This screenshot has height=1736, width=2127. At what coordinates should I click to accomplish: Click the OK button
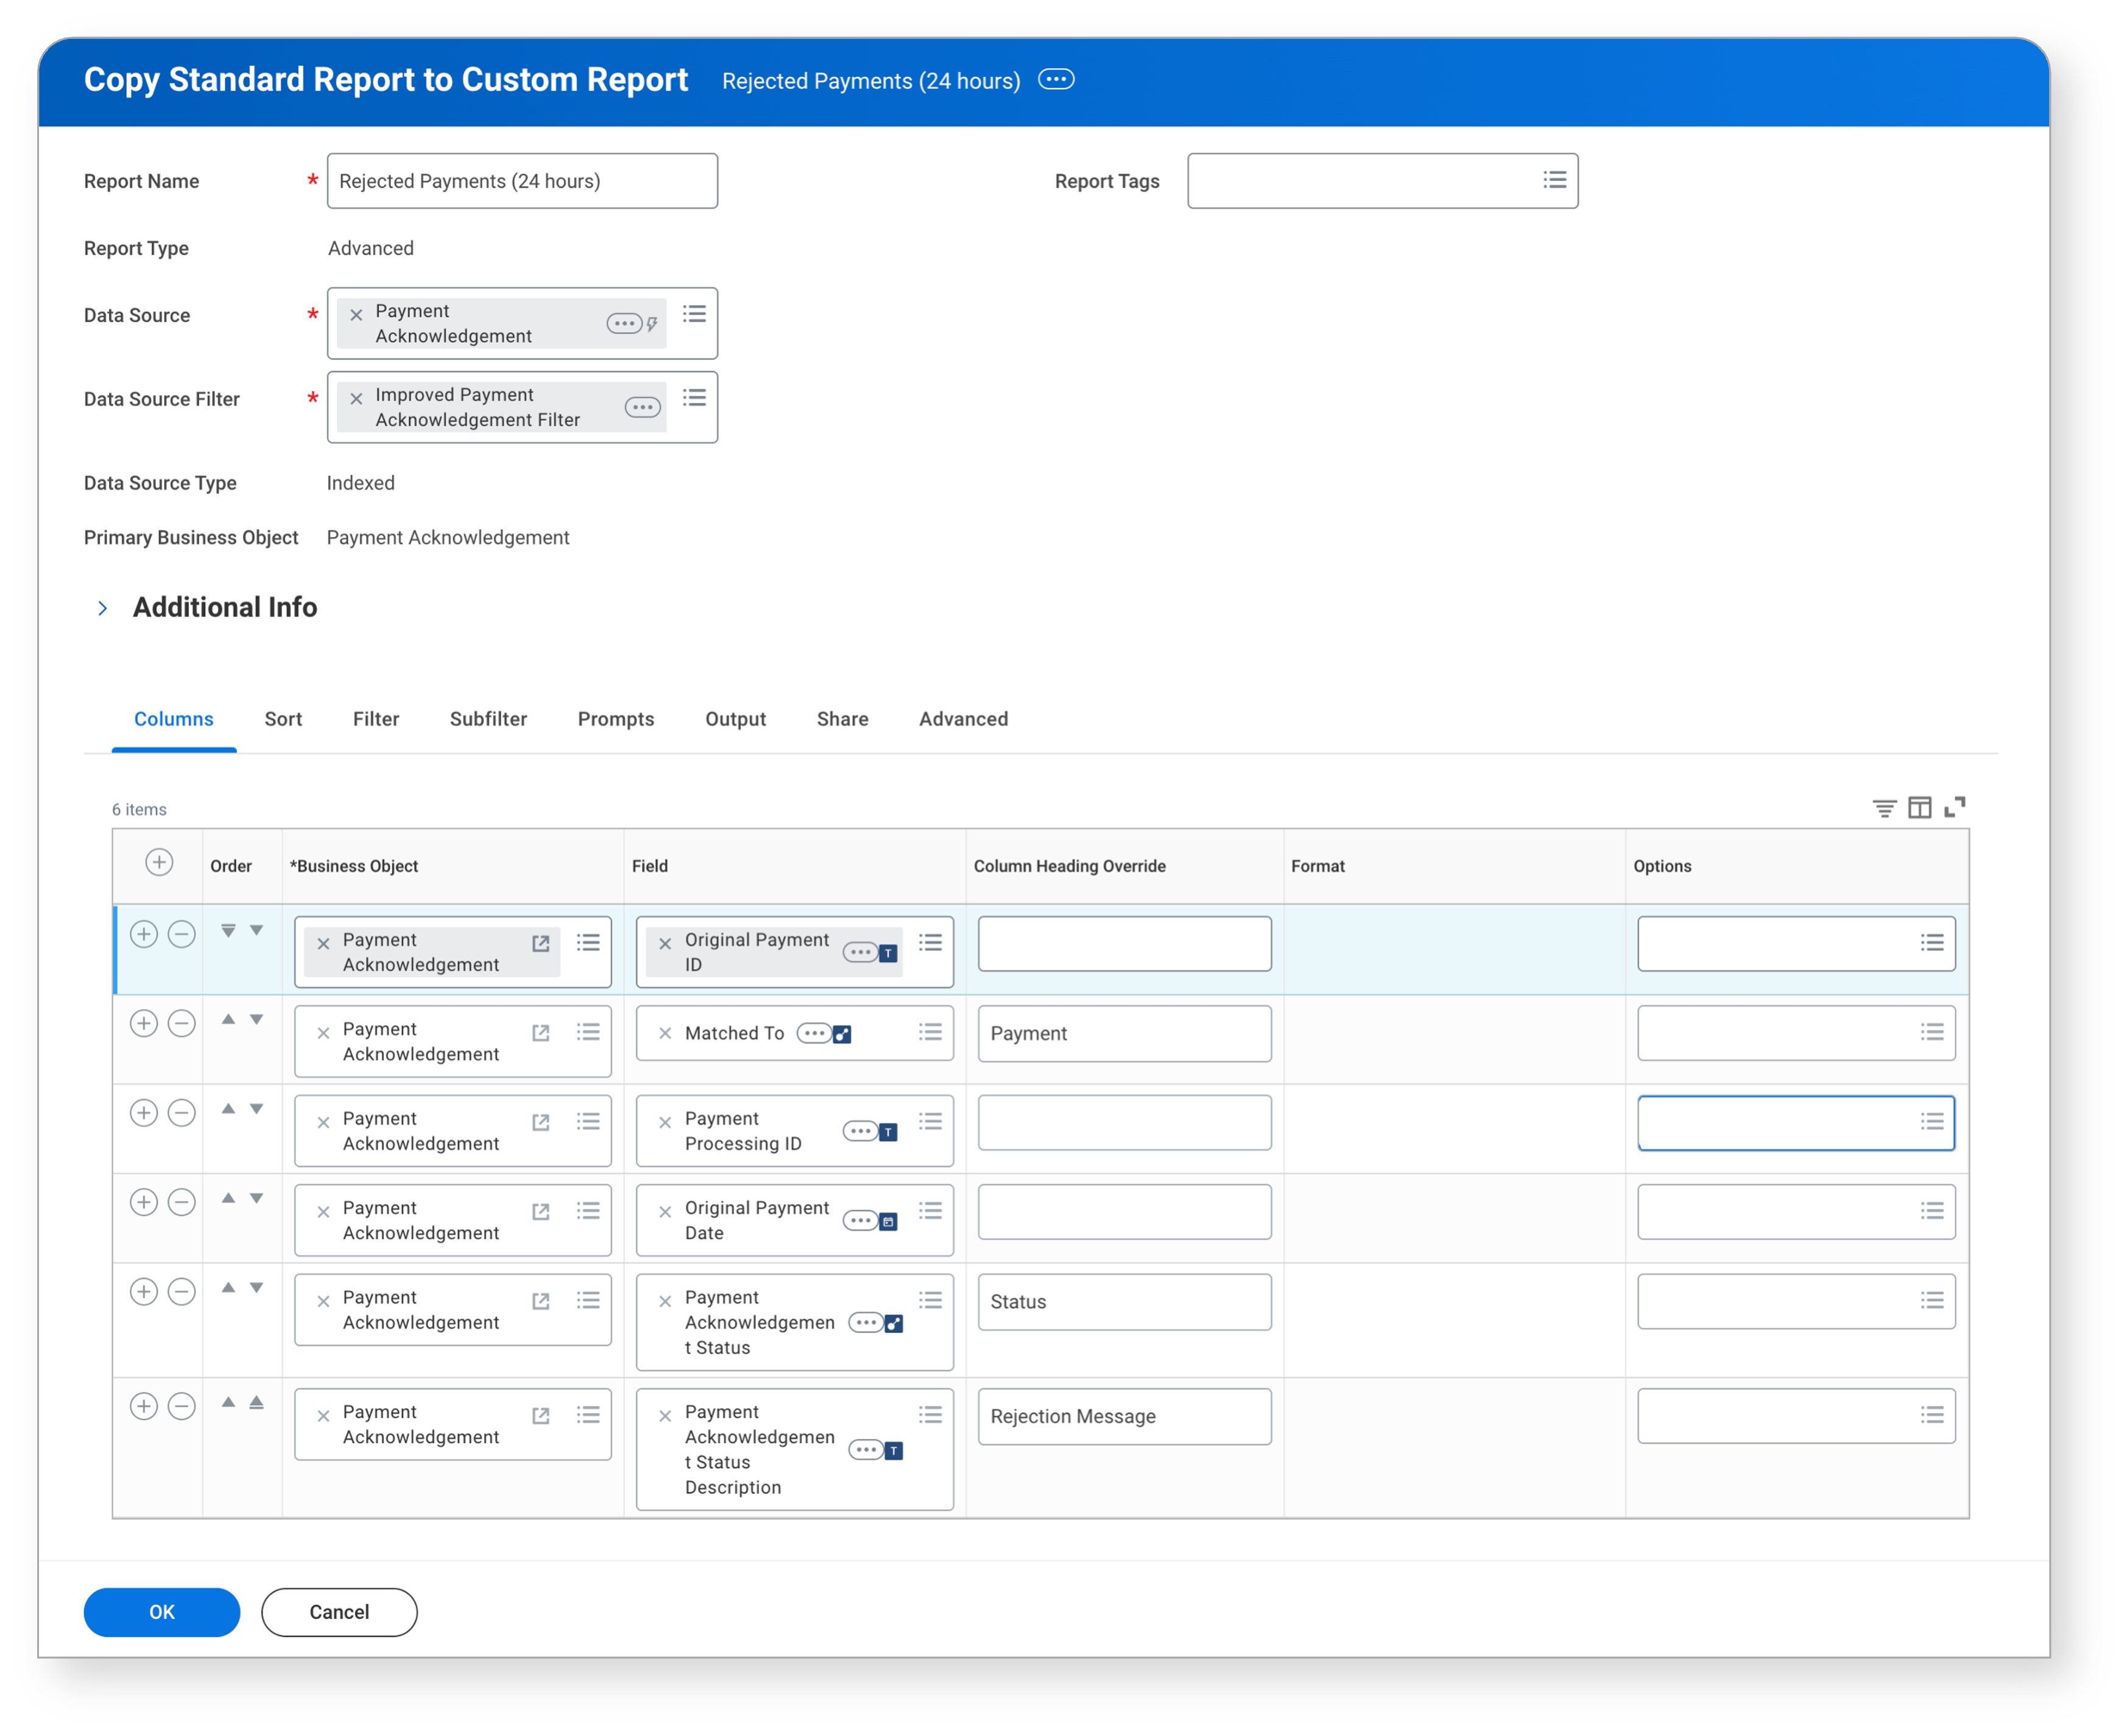161,1612
